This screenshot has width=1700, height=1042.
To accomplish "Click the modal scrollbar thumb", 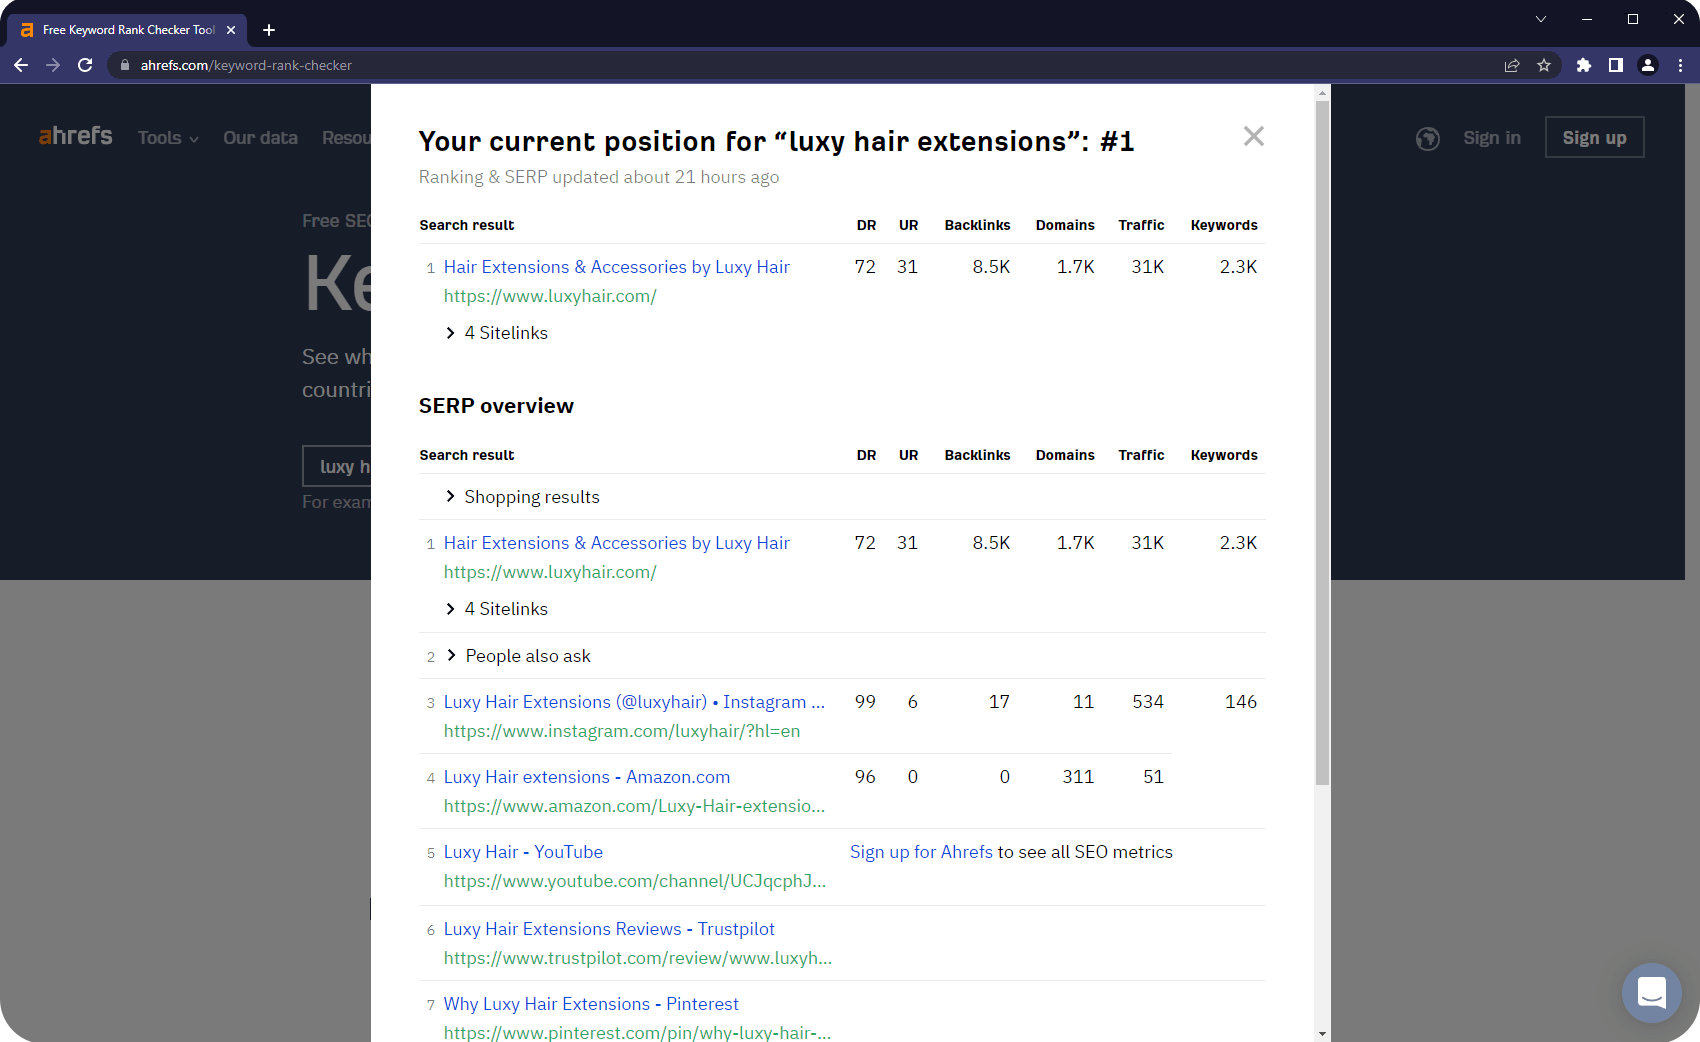I will point(1322,443).
